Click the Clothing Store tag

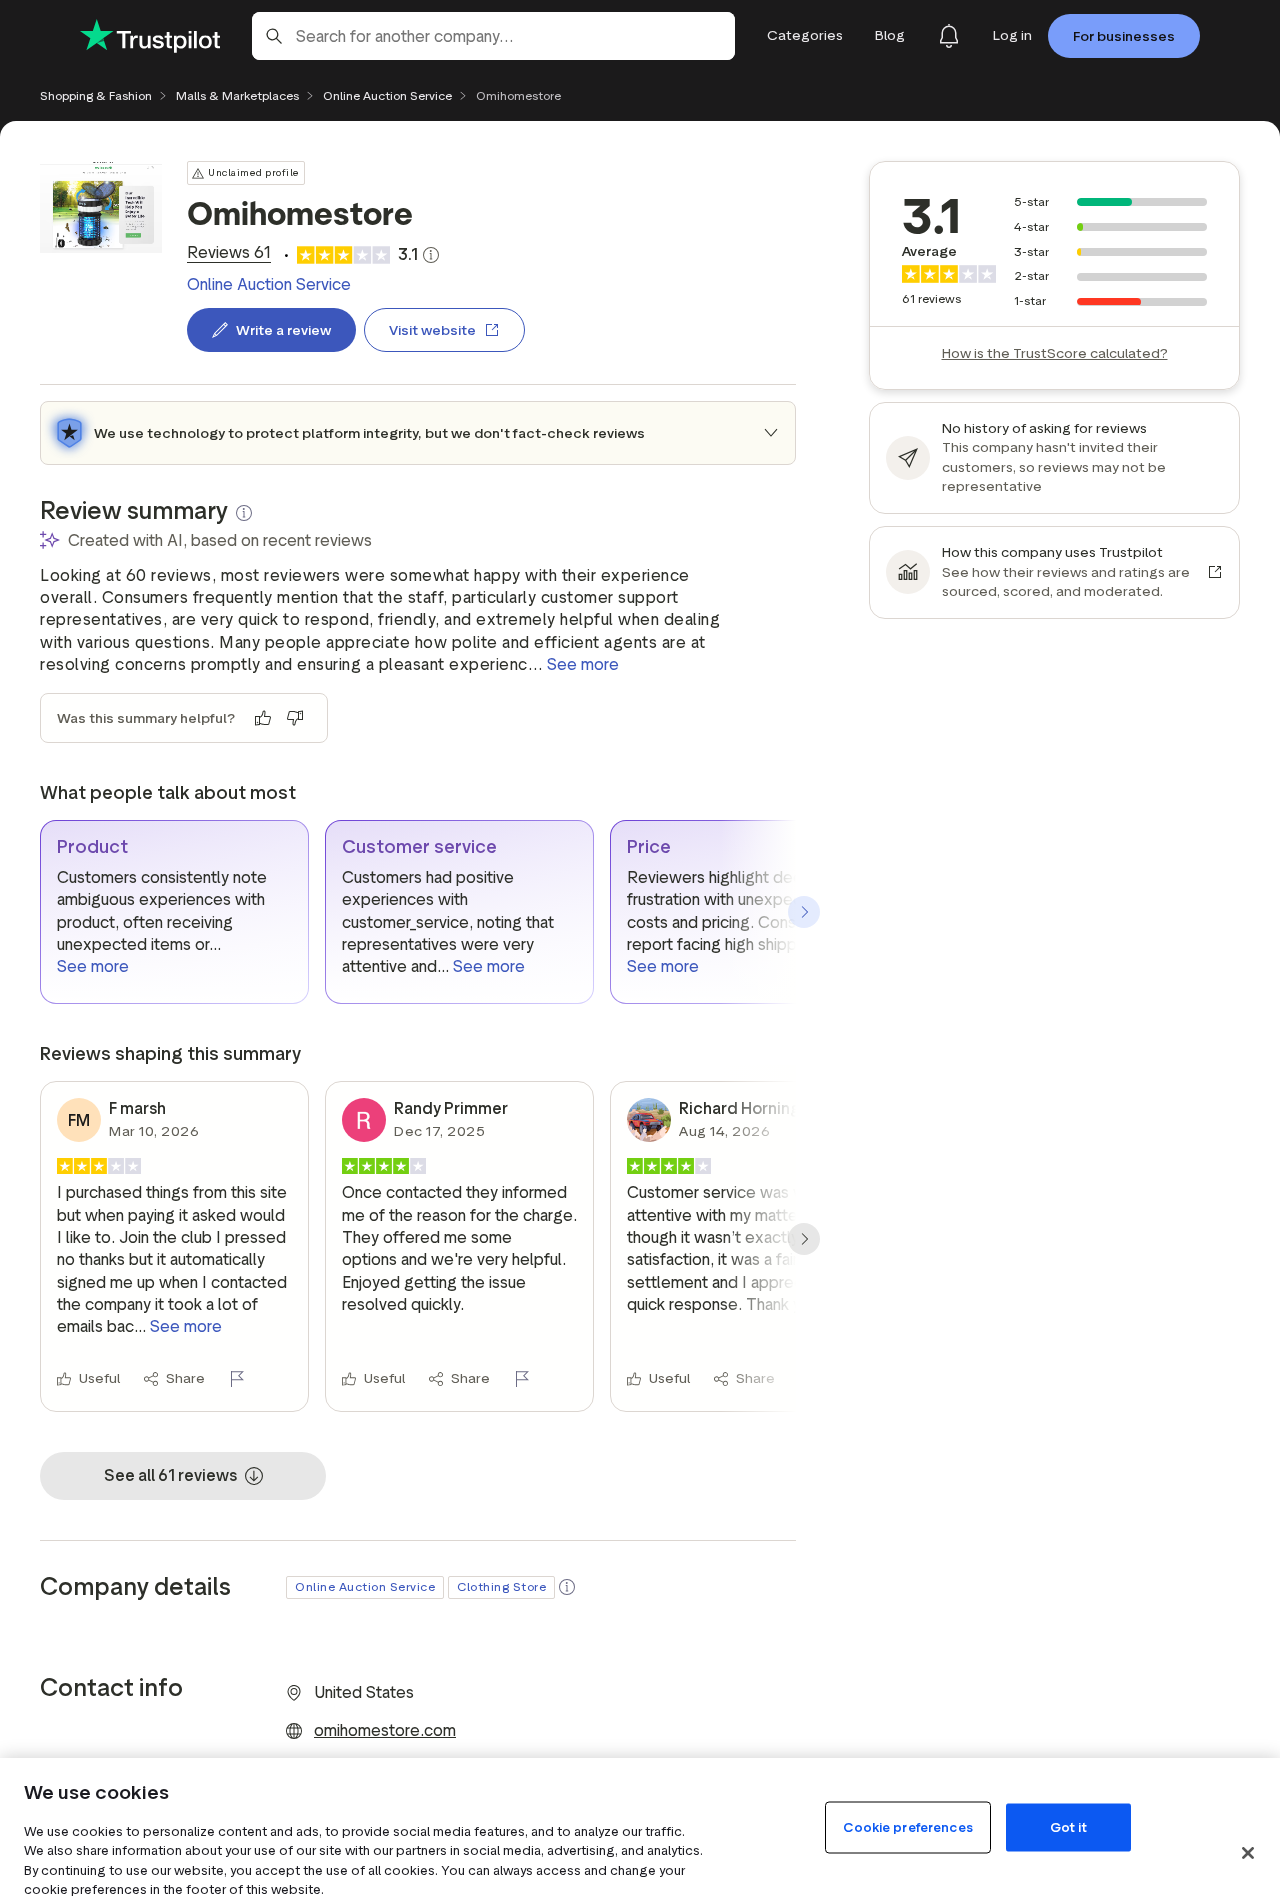click(502, 1587)
